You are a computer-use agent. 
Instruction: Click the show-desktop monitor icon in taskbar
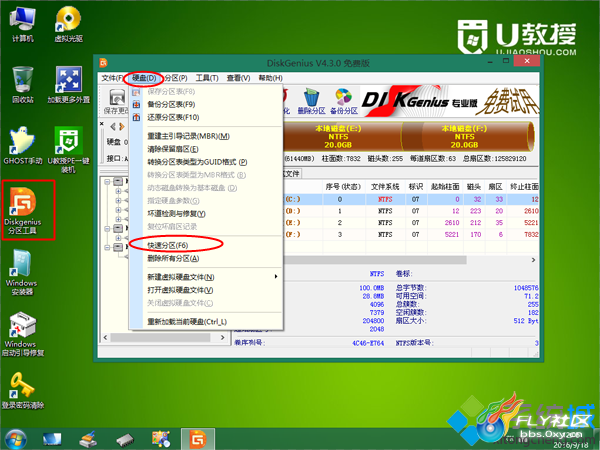pyautogui.click(x=52, y=439)
